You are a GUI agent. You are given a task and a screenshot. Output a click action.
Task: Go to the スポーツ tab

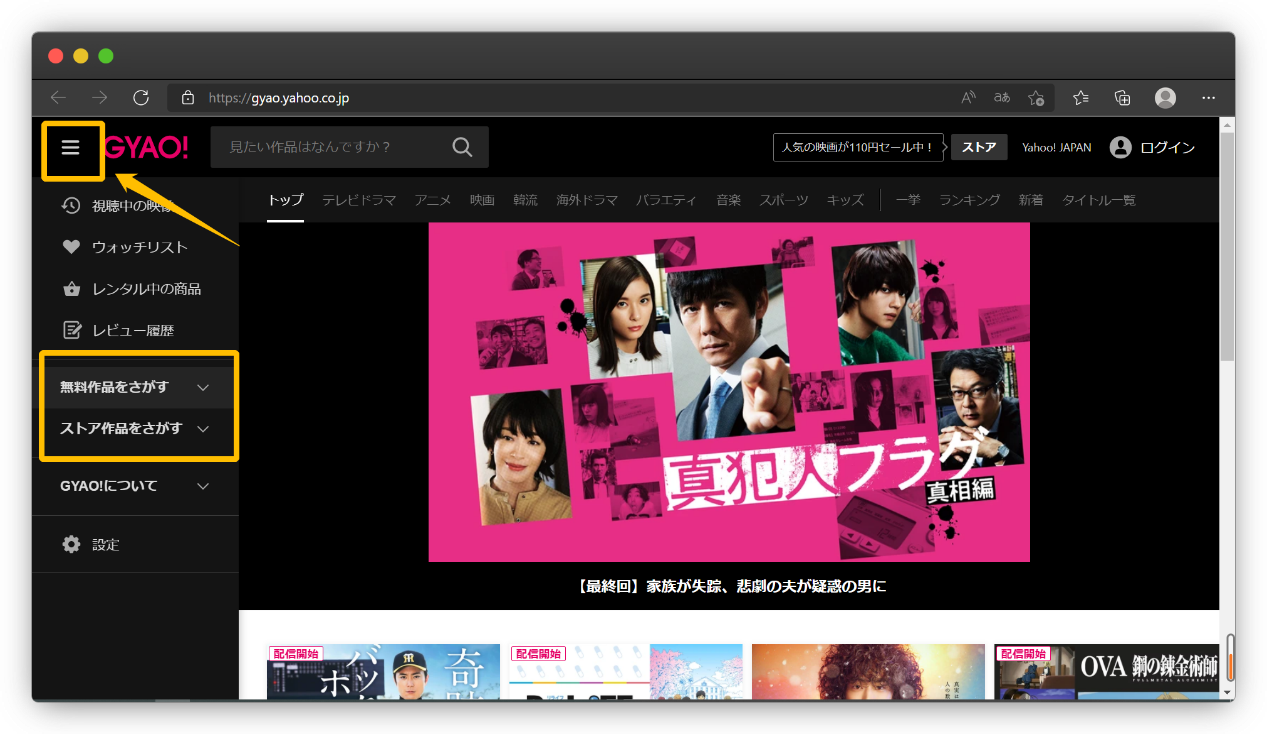click(x=783, y=200)
